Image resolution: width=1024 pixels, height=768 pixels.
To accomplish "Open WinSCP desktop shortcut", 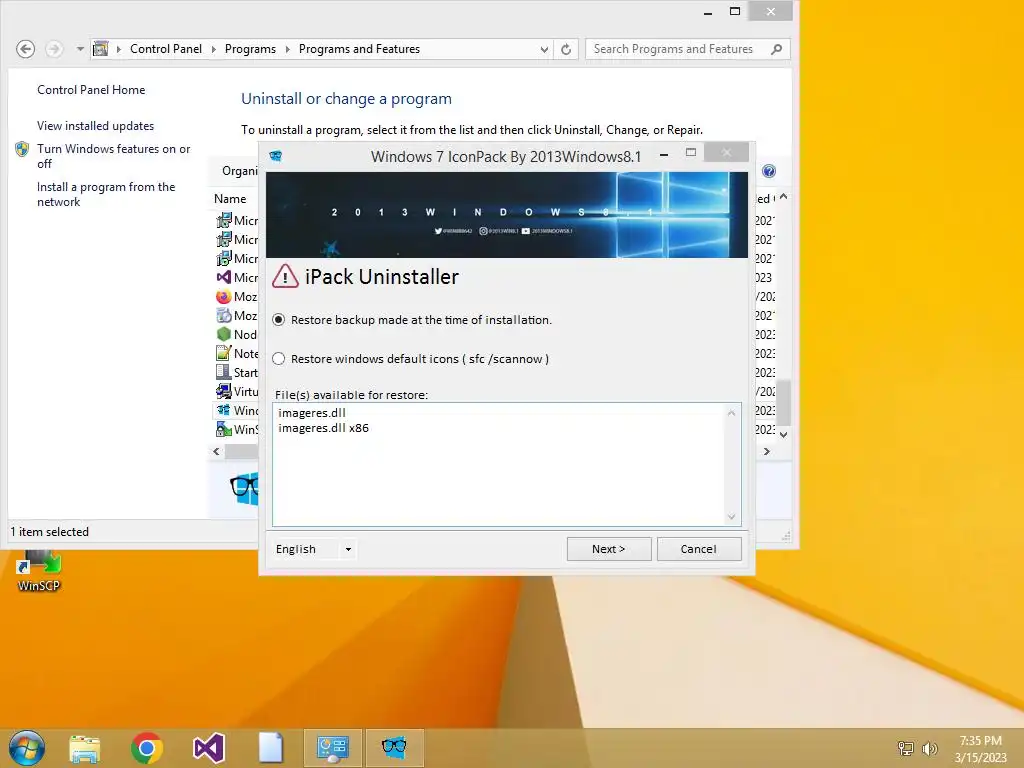I will pos(39,572).
